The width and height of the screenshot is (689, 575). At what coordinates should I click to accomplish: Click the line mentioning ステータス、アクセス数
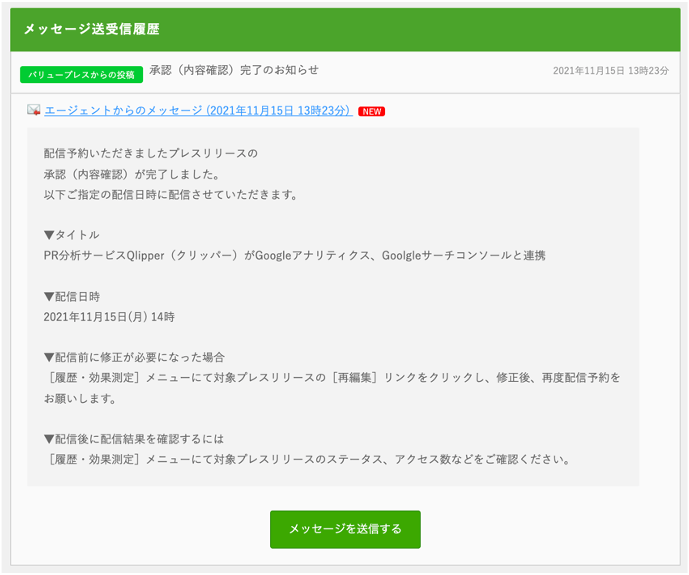(x=308, y=460)
